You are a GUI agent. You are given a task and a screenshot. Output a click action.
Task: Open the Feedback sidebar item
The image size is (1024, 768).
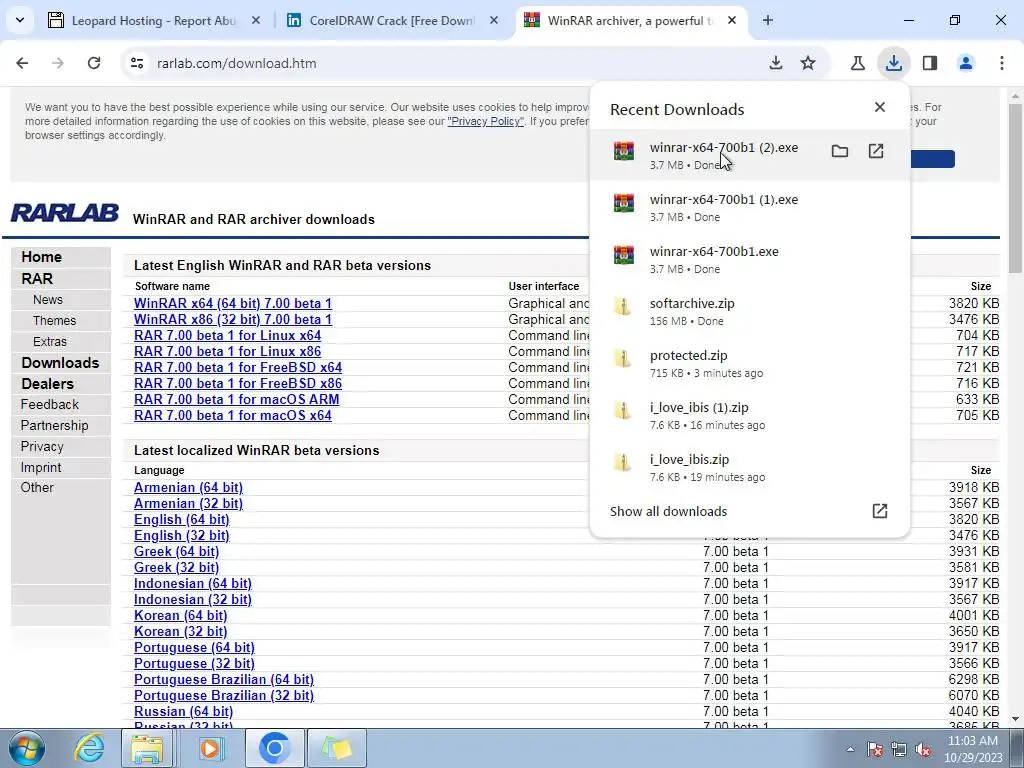(x=50, y=404)
